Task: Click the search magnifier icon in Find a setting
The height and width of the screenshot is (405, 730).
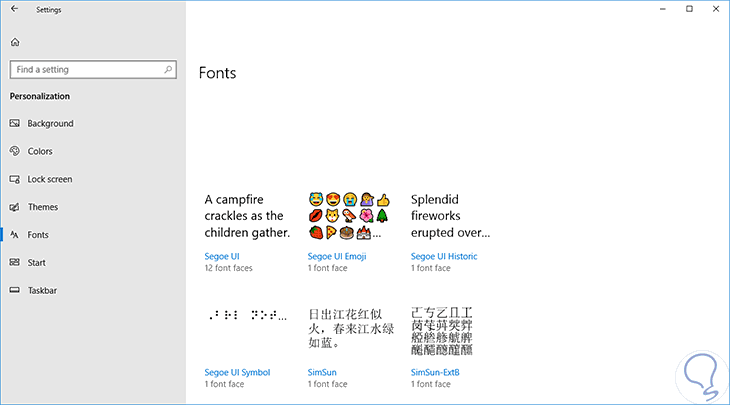Action: [x=168, y=69]
